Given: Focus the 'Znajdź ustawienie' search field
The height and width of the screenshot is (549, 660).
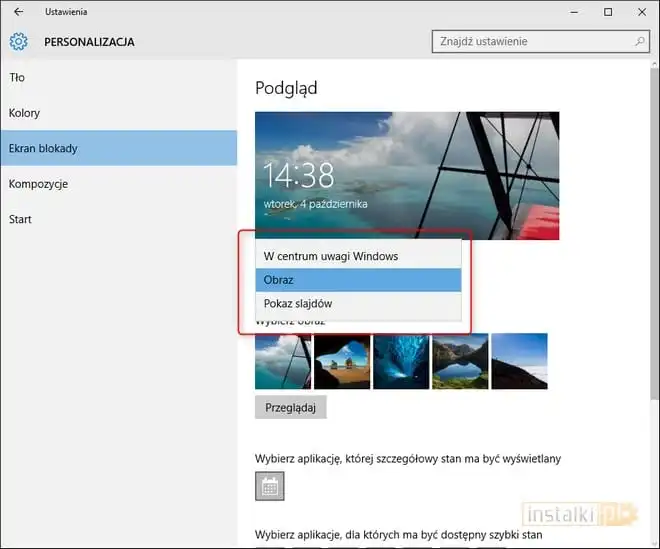Looking at the screenshot, I should click(530, 42).
